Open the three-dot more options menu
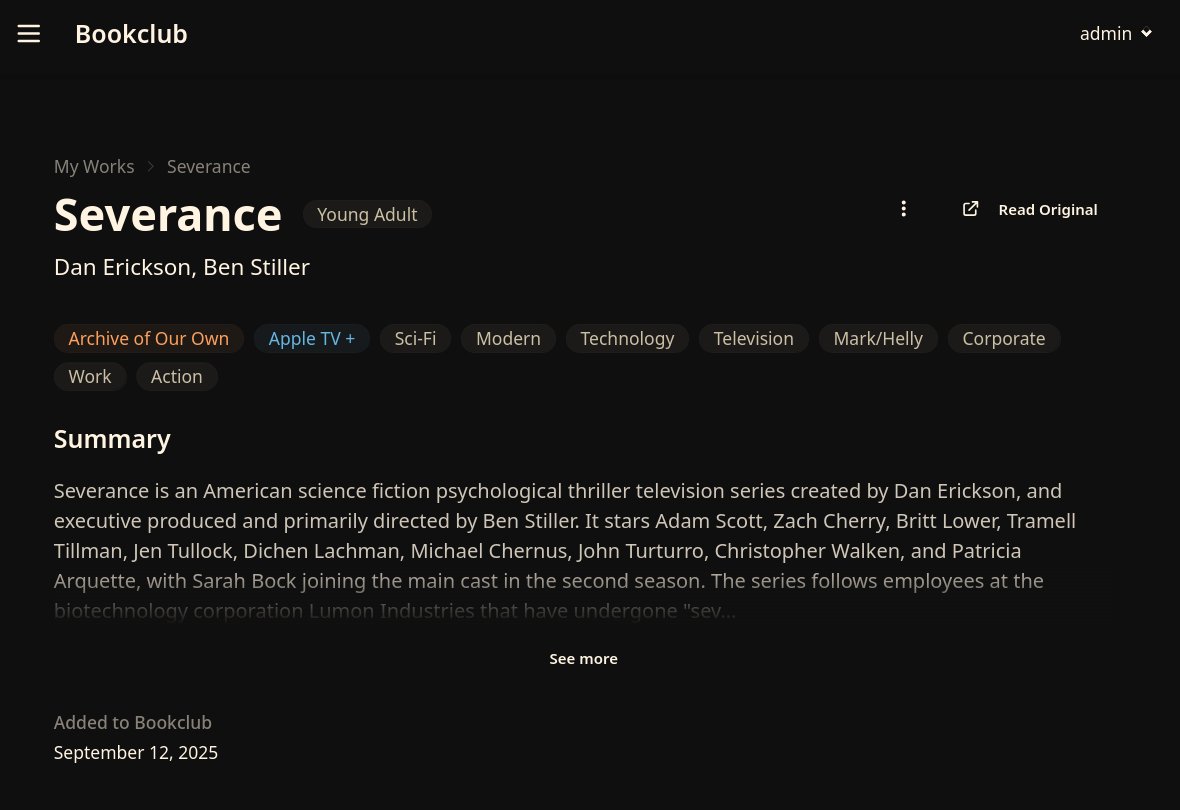Viewport: 1180px width, 810px height. [x=904, y=209]
